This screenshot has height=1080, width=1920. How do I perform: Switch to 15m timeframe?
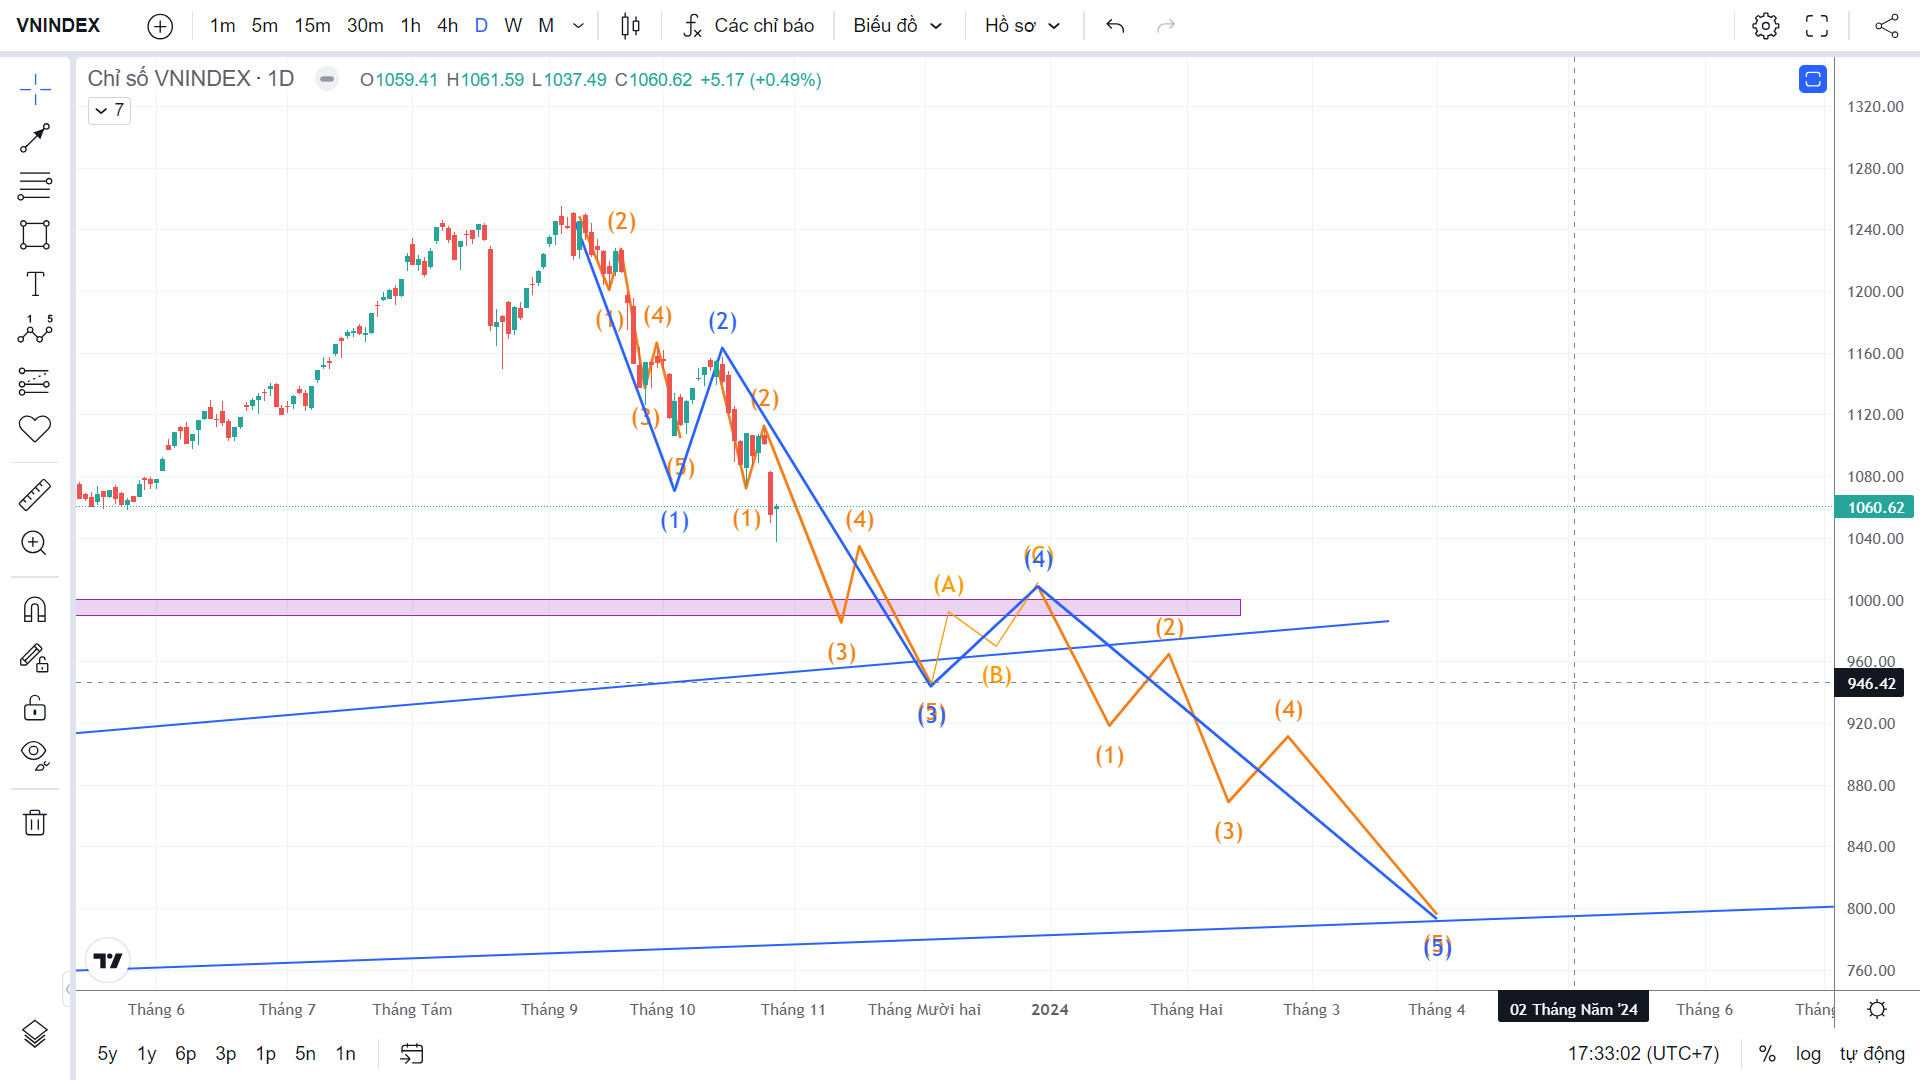pyautogui.click(x=312, y=26)
